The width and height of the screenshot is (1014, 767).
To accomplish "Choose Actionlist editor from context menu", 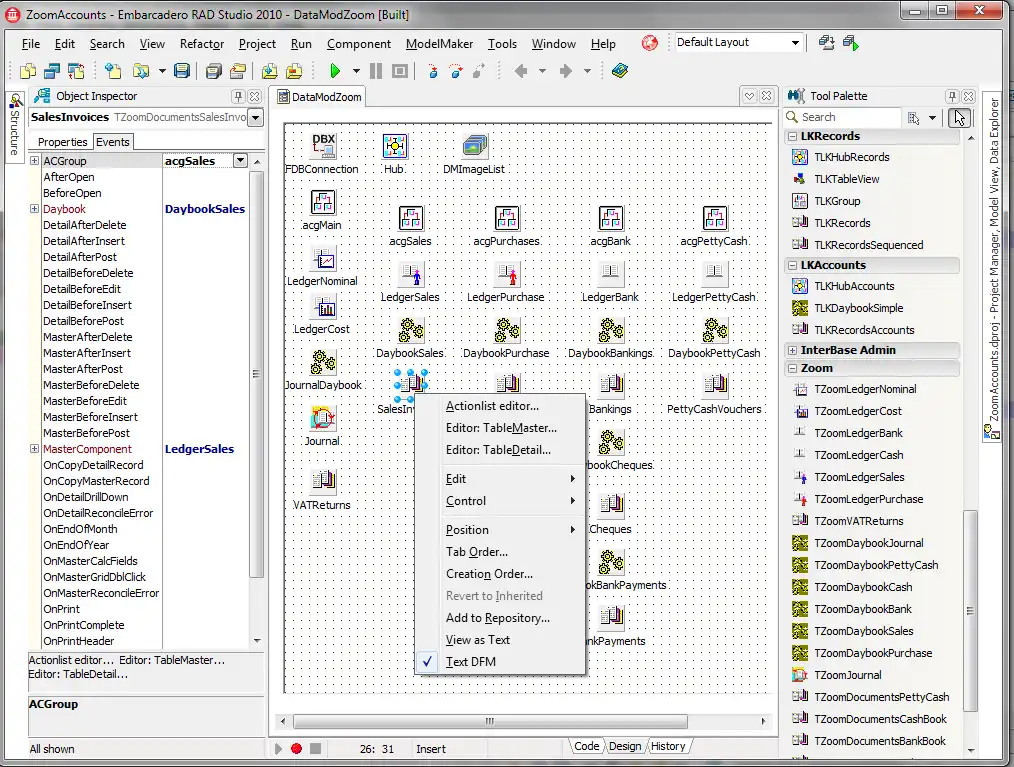I will coord(500,406).
